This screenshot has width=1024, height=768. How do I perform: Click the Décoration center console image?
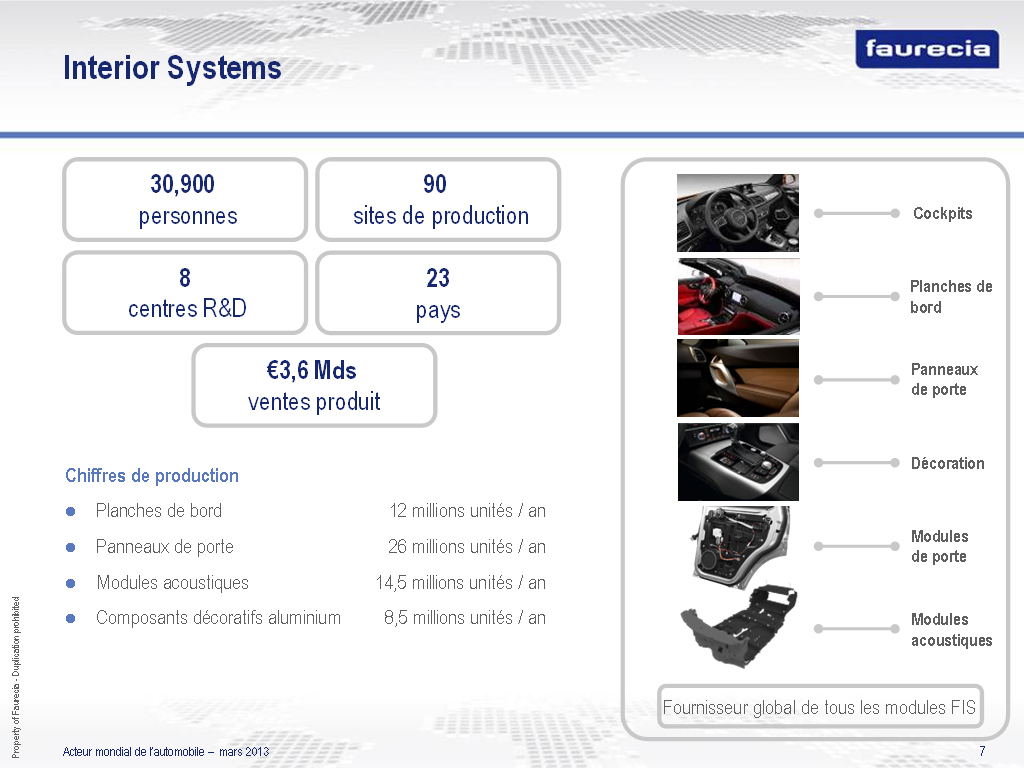coord(737,462)
